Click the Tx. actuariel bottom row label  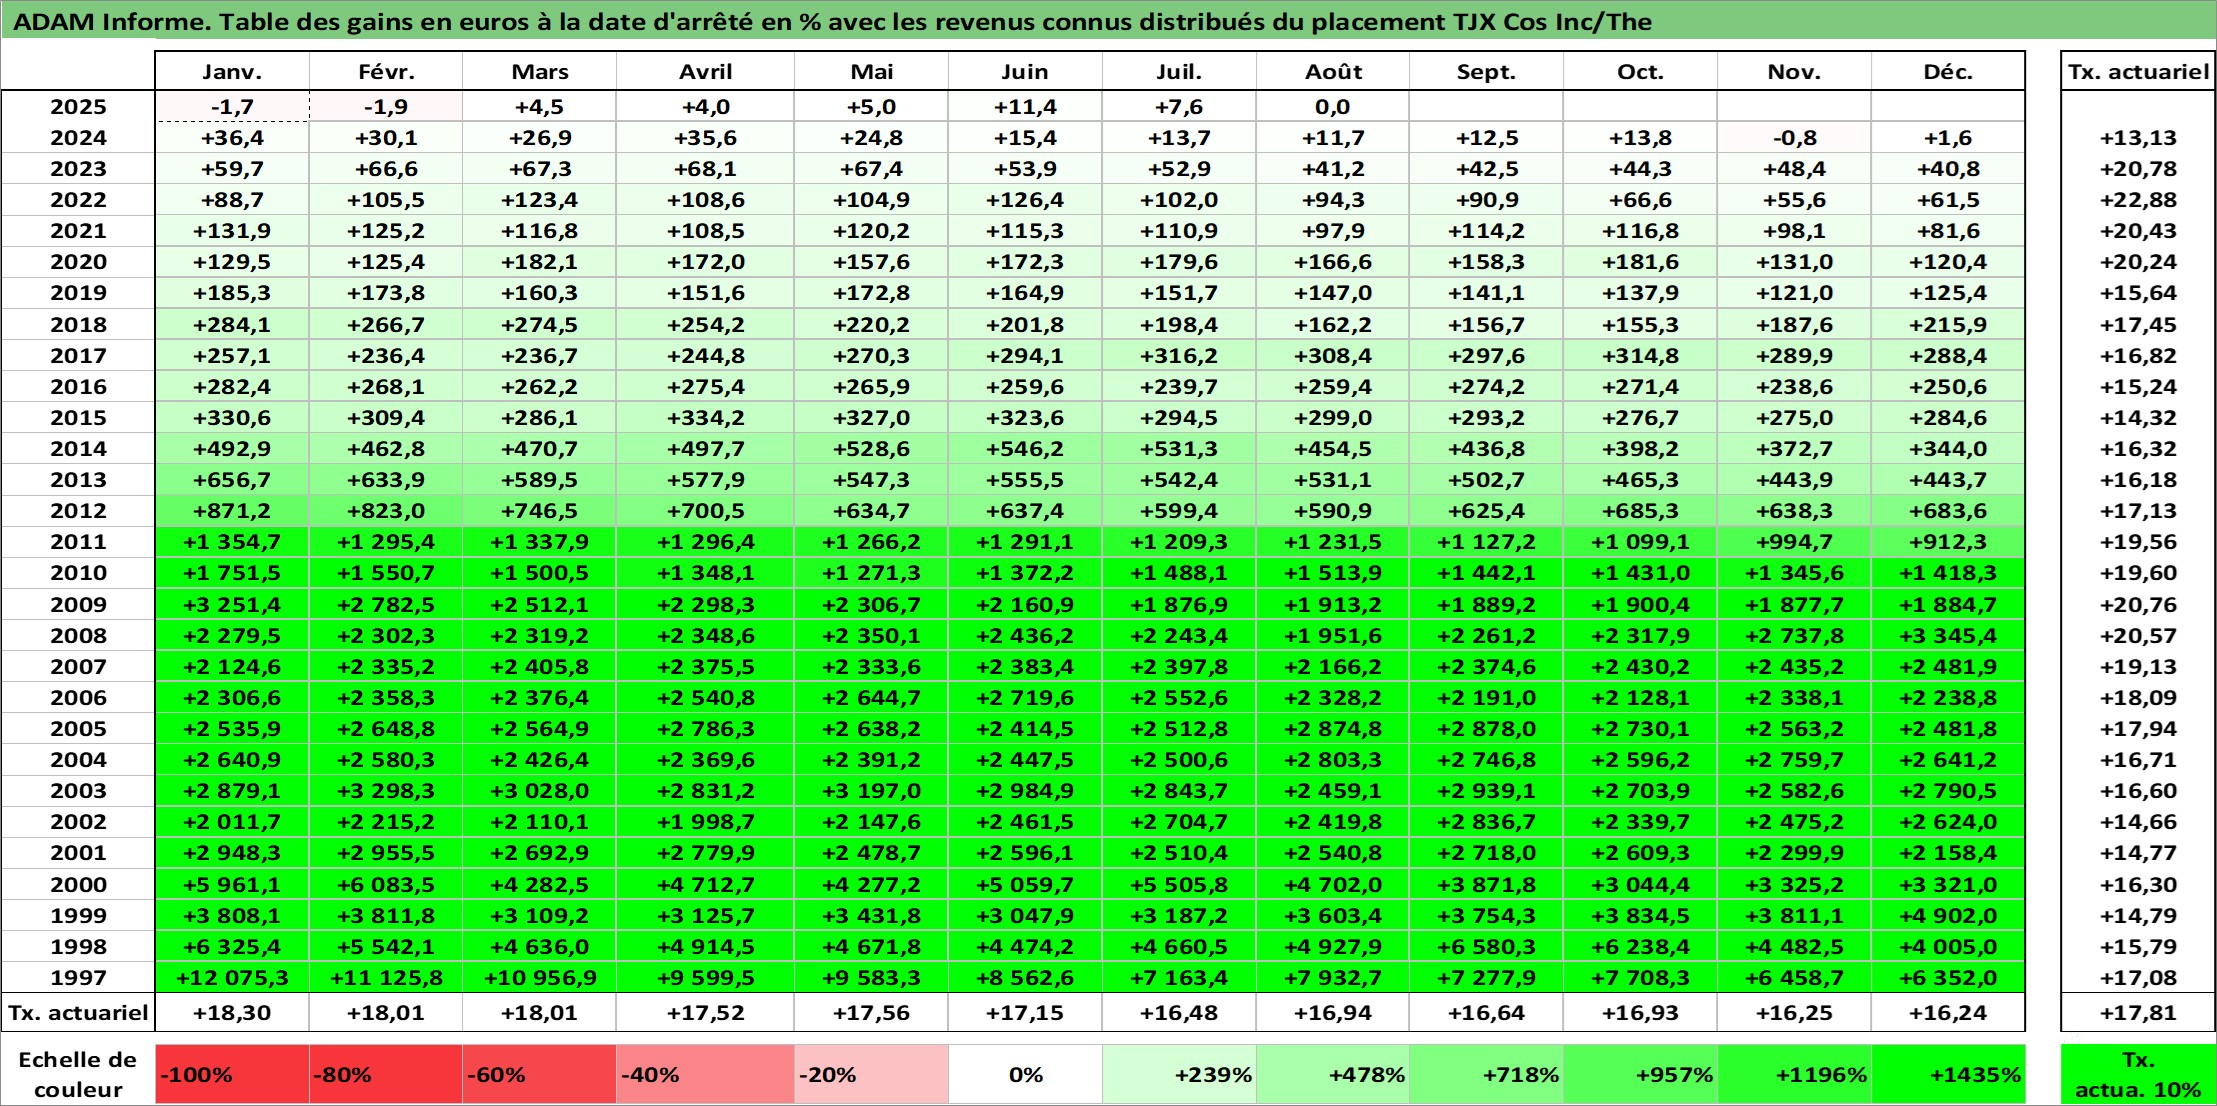pyautogui.click(x=78, y=1013)
